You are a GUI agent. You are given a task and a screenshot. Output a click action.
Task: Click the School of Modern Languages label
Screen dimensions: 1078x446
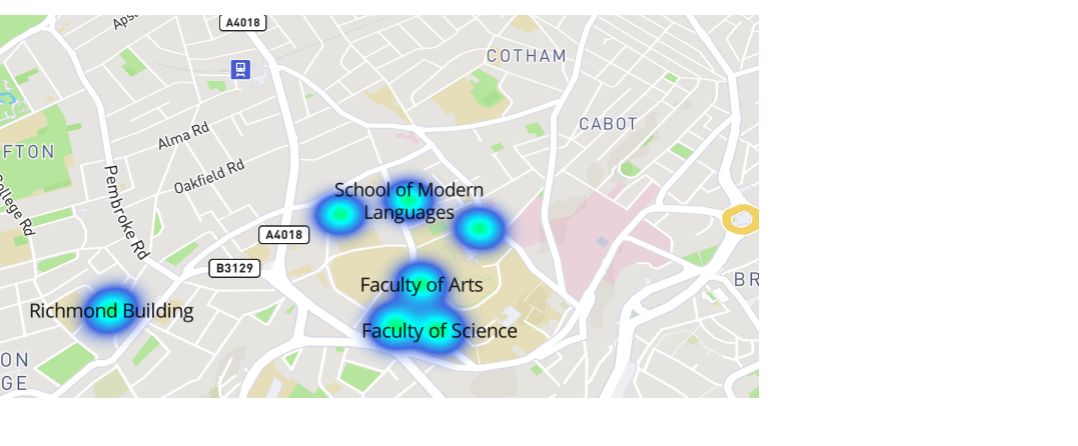point(409,200)
